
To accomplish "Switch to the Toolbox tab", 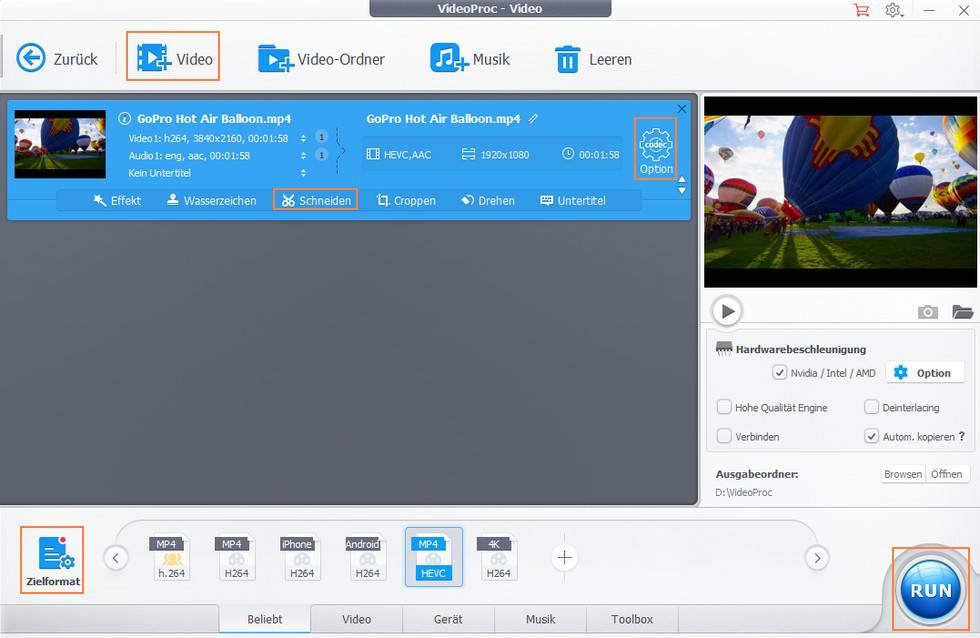I will tap(632, 619).
